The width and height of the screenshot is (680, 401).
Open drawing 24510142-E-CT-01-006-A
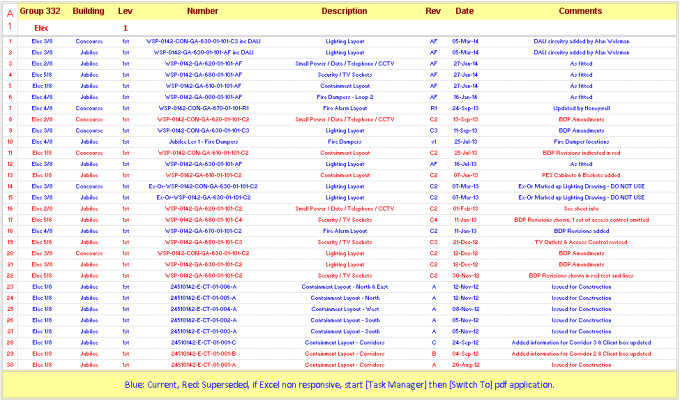click(203, 287)
